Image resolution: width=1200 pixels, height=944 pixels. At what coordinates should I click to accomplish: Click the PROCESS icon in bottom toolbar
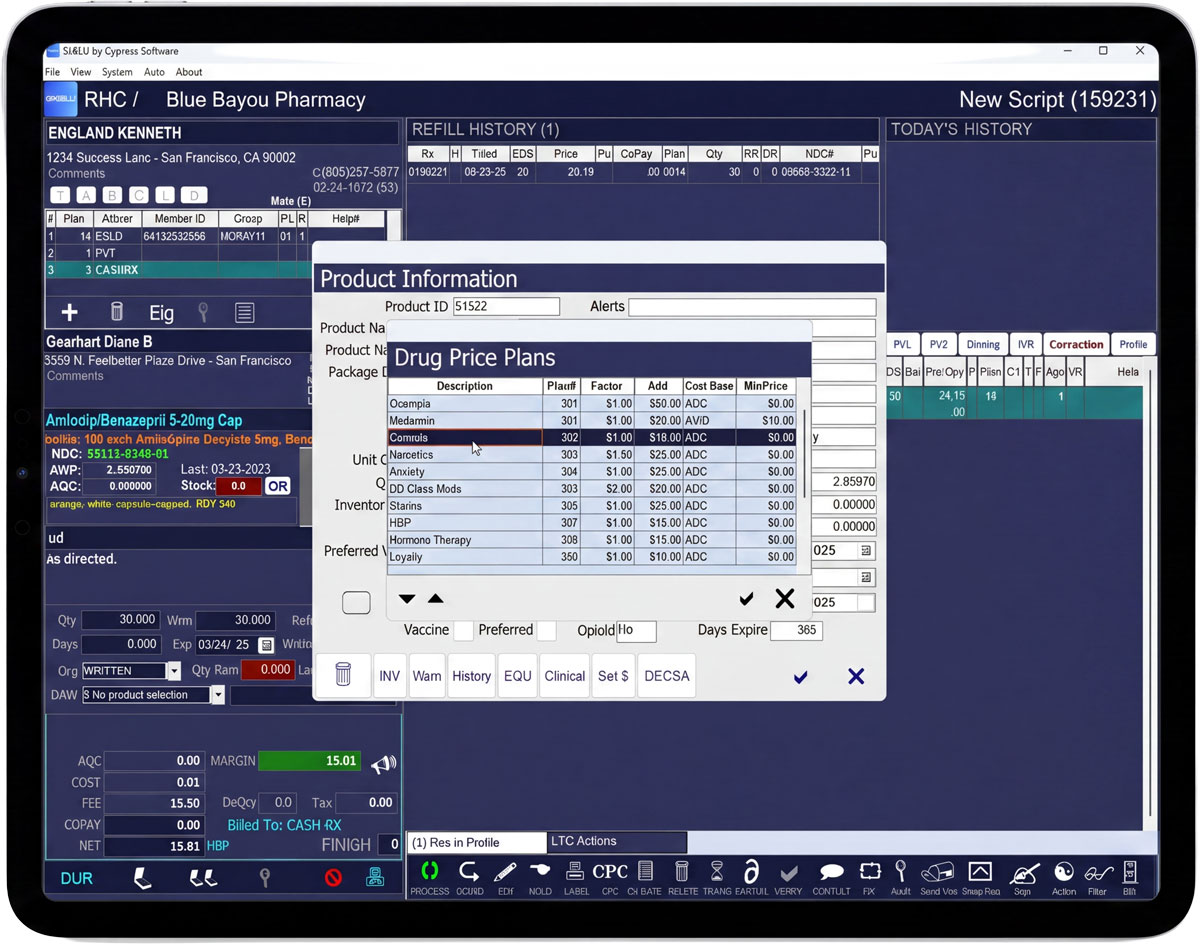coord(429,871)
